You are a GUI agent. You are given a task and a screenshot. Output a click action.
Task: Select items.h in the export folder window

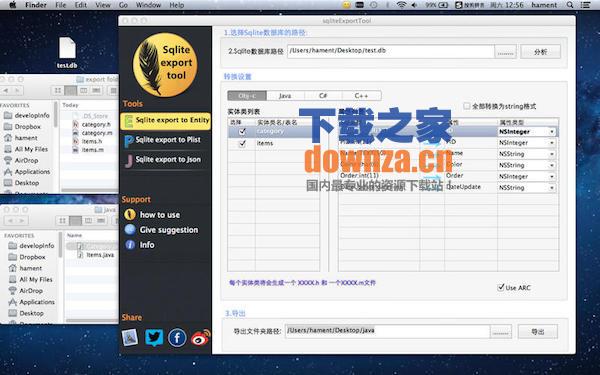coord(91,141)
